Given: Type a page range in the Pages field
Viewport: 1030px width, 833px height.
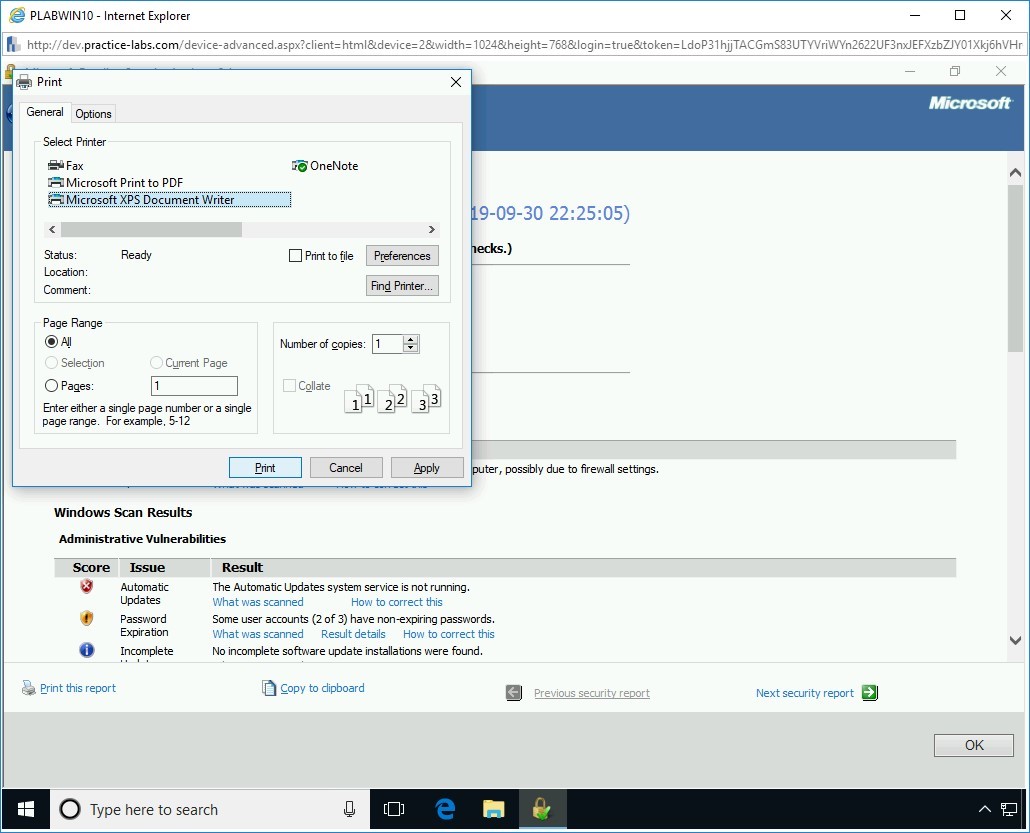Looking at the screenshot, I should coord(194,385).
